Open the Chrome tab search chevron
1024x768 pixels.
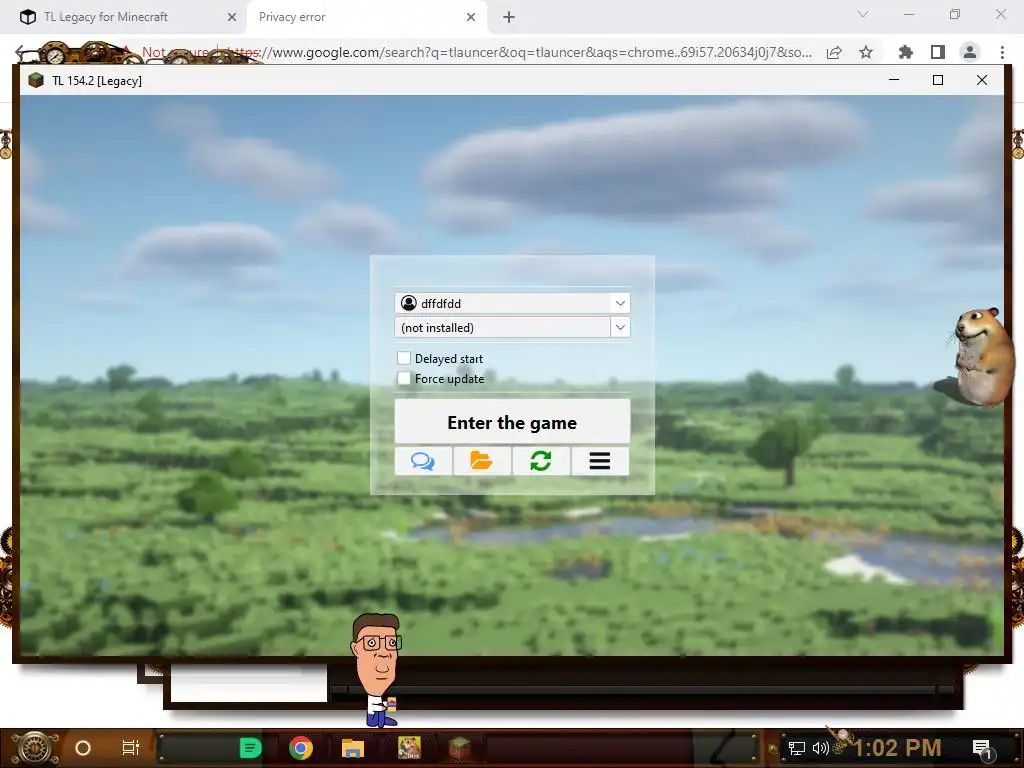(863, 14)
